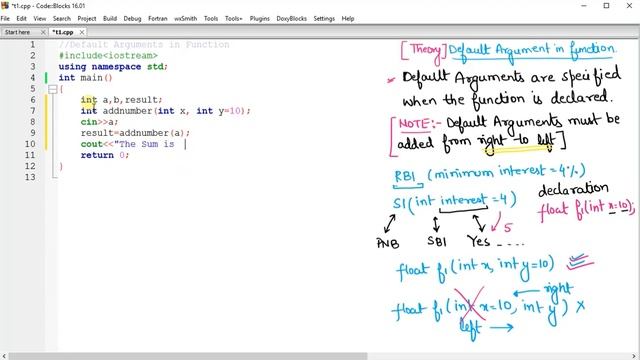Click on 'cout<<"The Sum is' line

[x=127, y=144]
